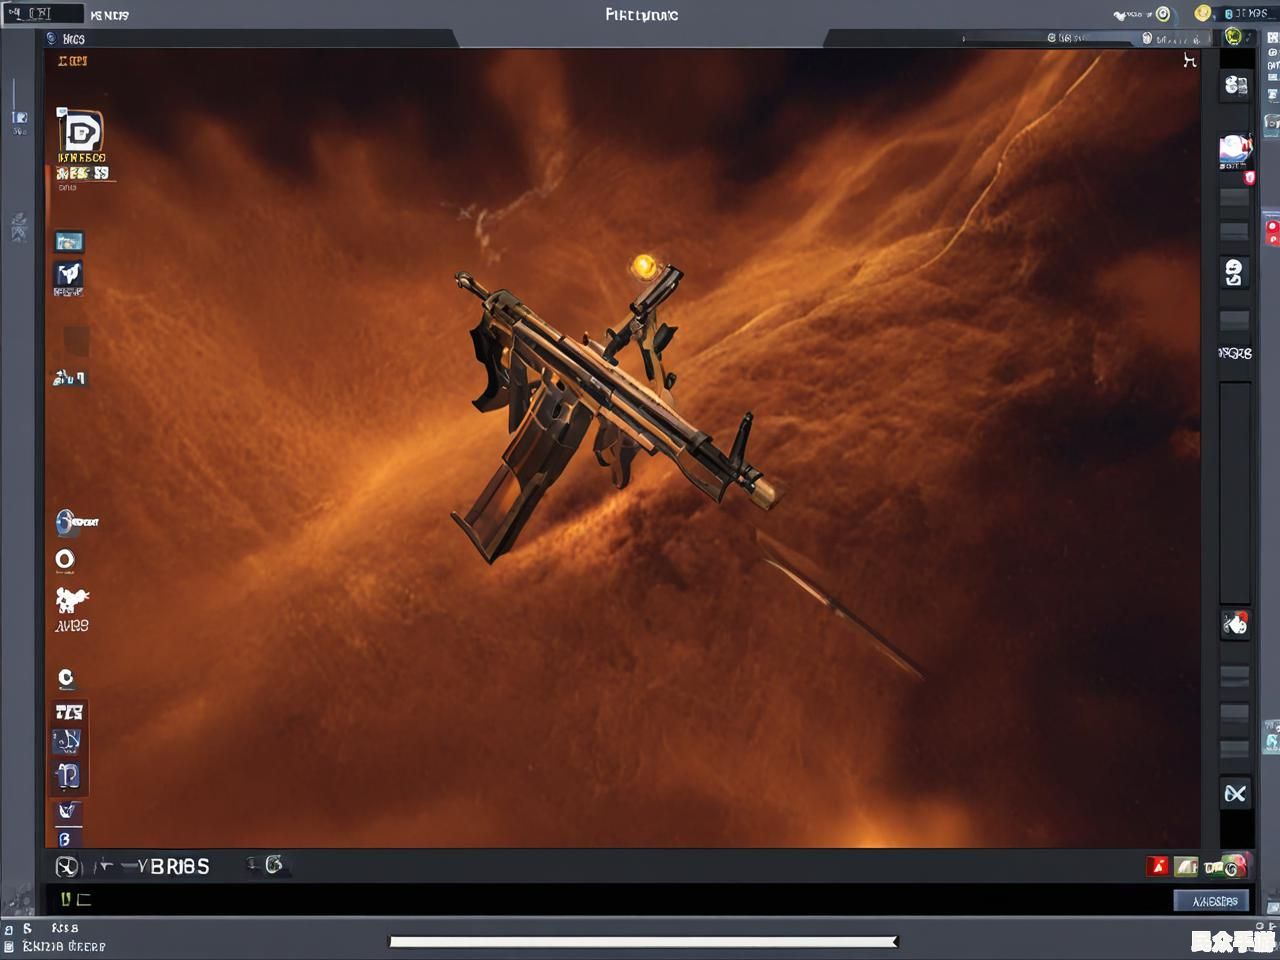The height and width of the screenshot is (960, 1280).
Task: Click the white glyph label below the faded square
Action: 69,378
